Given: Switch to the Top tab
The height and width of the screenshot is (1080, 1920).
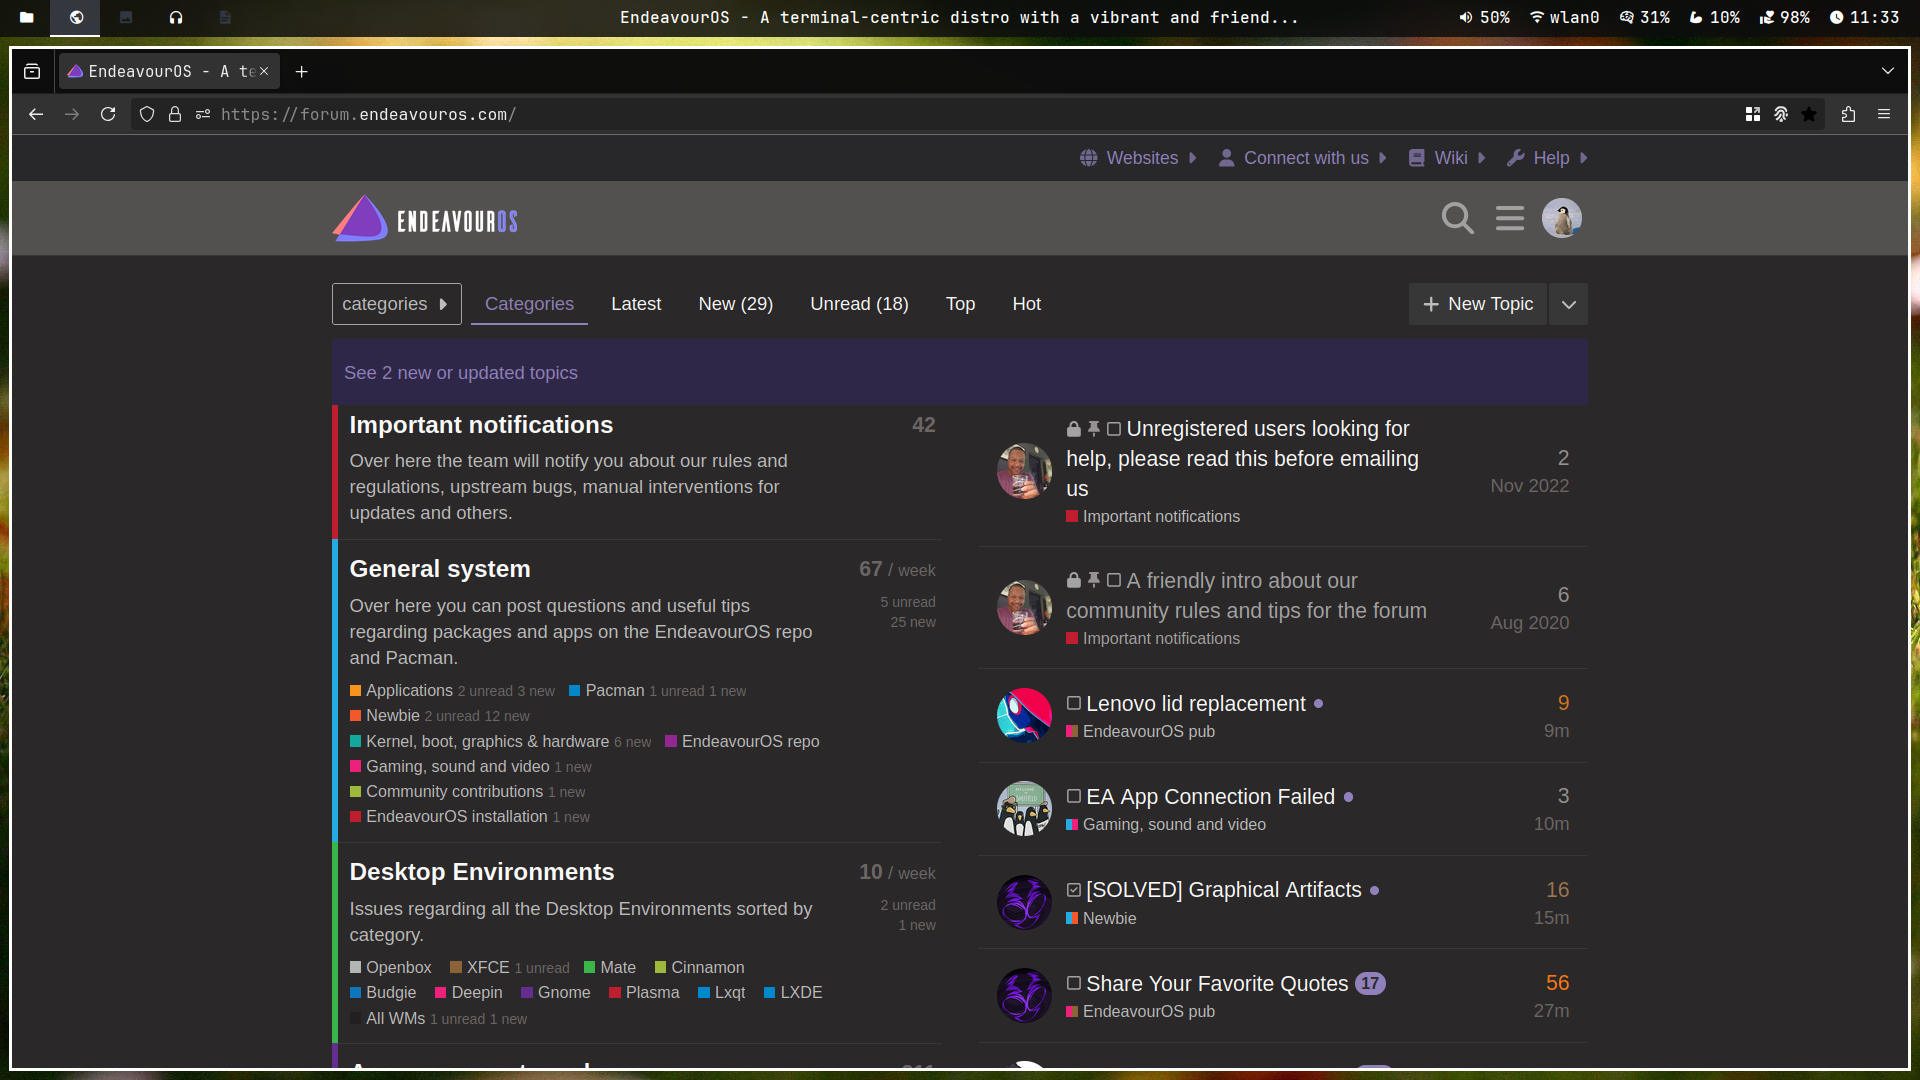Looking at the screenshot, I should point(960,304).
